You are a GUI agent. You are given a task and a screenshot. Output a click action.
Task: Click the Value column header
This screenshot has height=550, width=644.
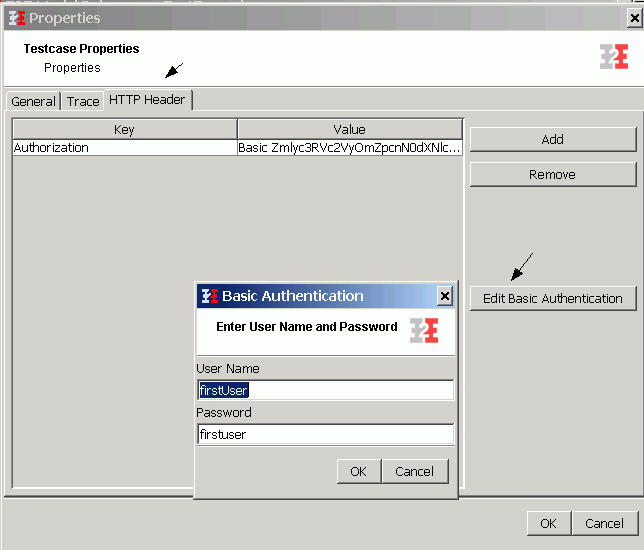(350, 129)
